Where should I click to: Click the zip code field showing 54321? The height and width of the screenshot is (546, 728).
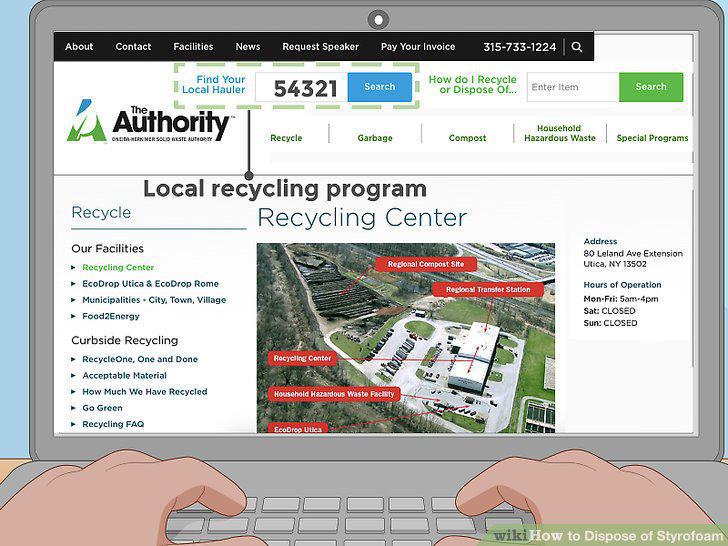coord(301,87)
